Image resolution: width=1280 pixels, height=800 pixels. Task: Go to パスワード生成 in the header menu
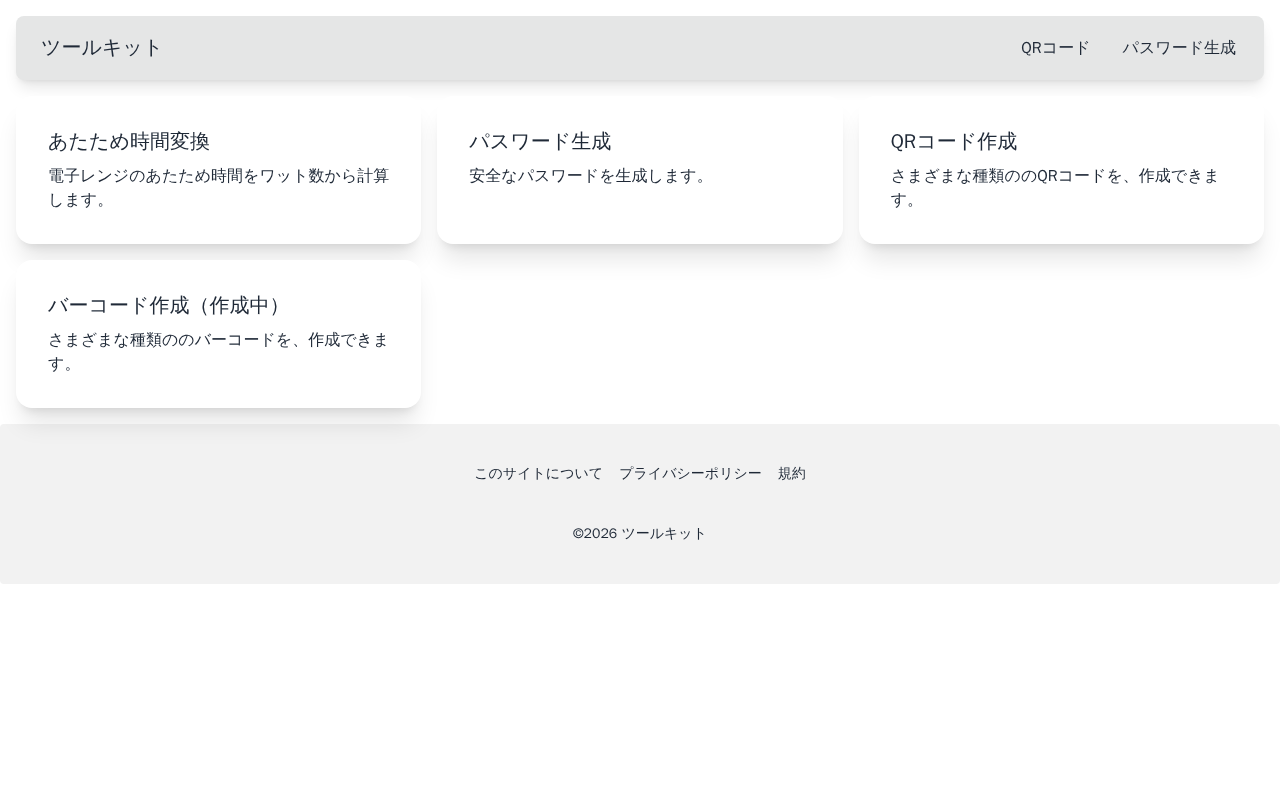pyautogui.click(x=1178, y=48)
